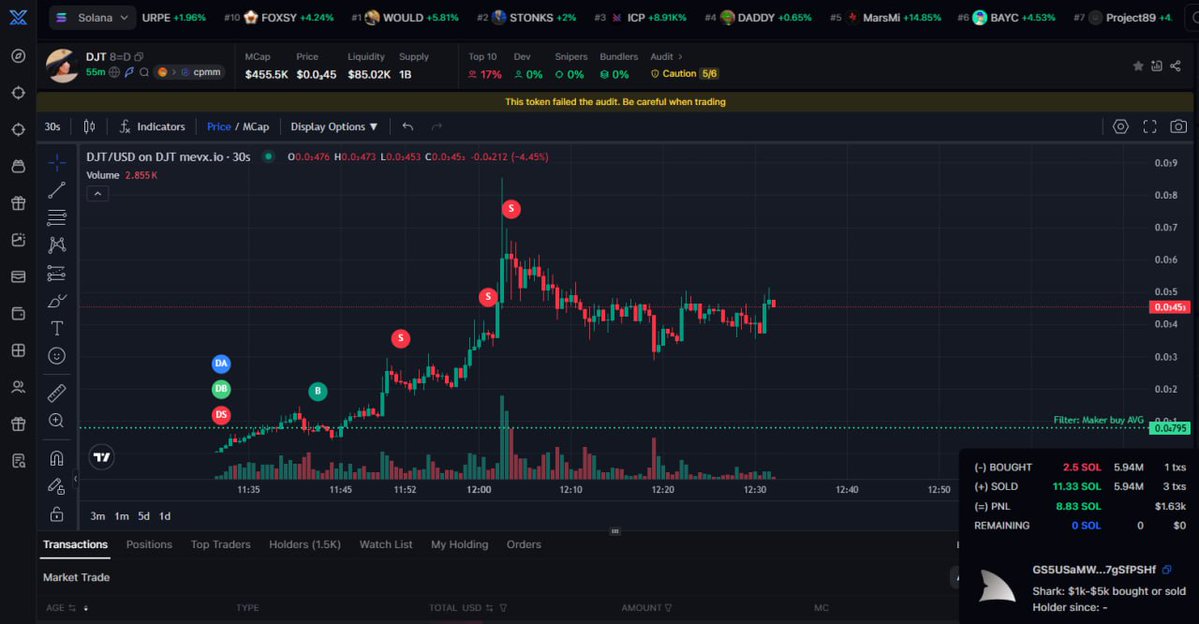Screen dimensions: 1199x624
Task: Enter fullscreen chart mode
Action: 1149,127
